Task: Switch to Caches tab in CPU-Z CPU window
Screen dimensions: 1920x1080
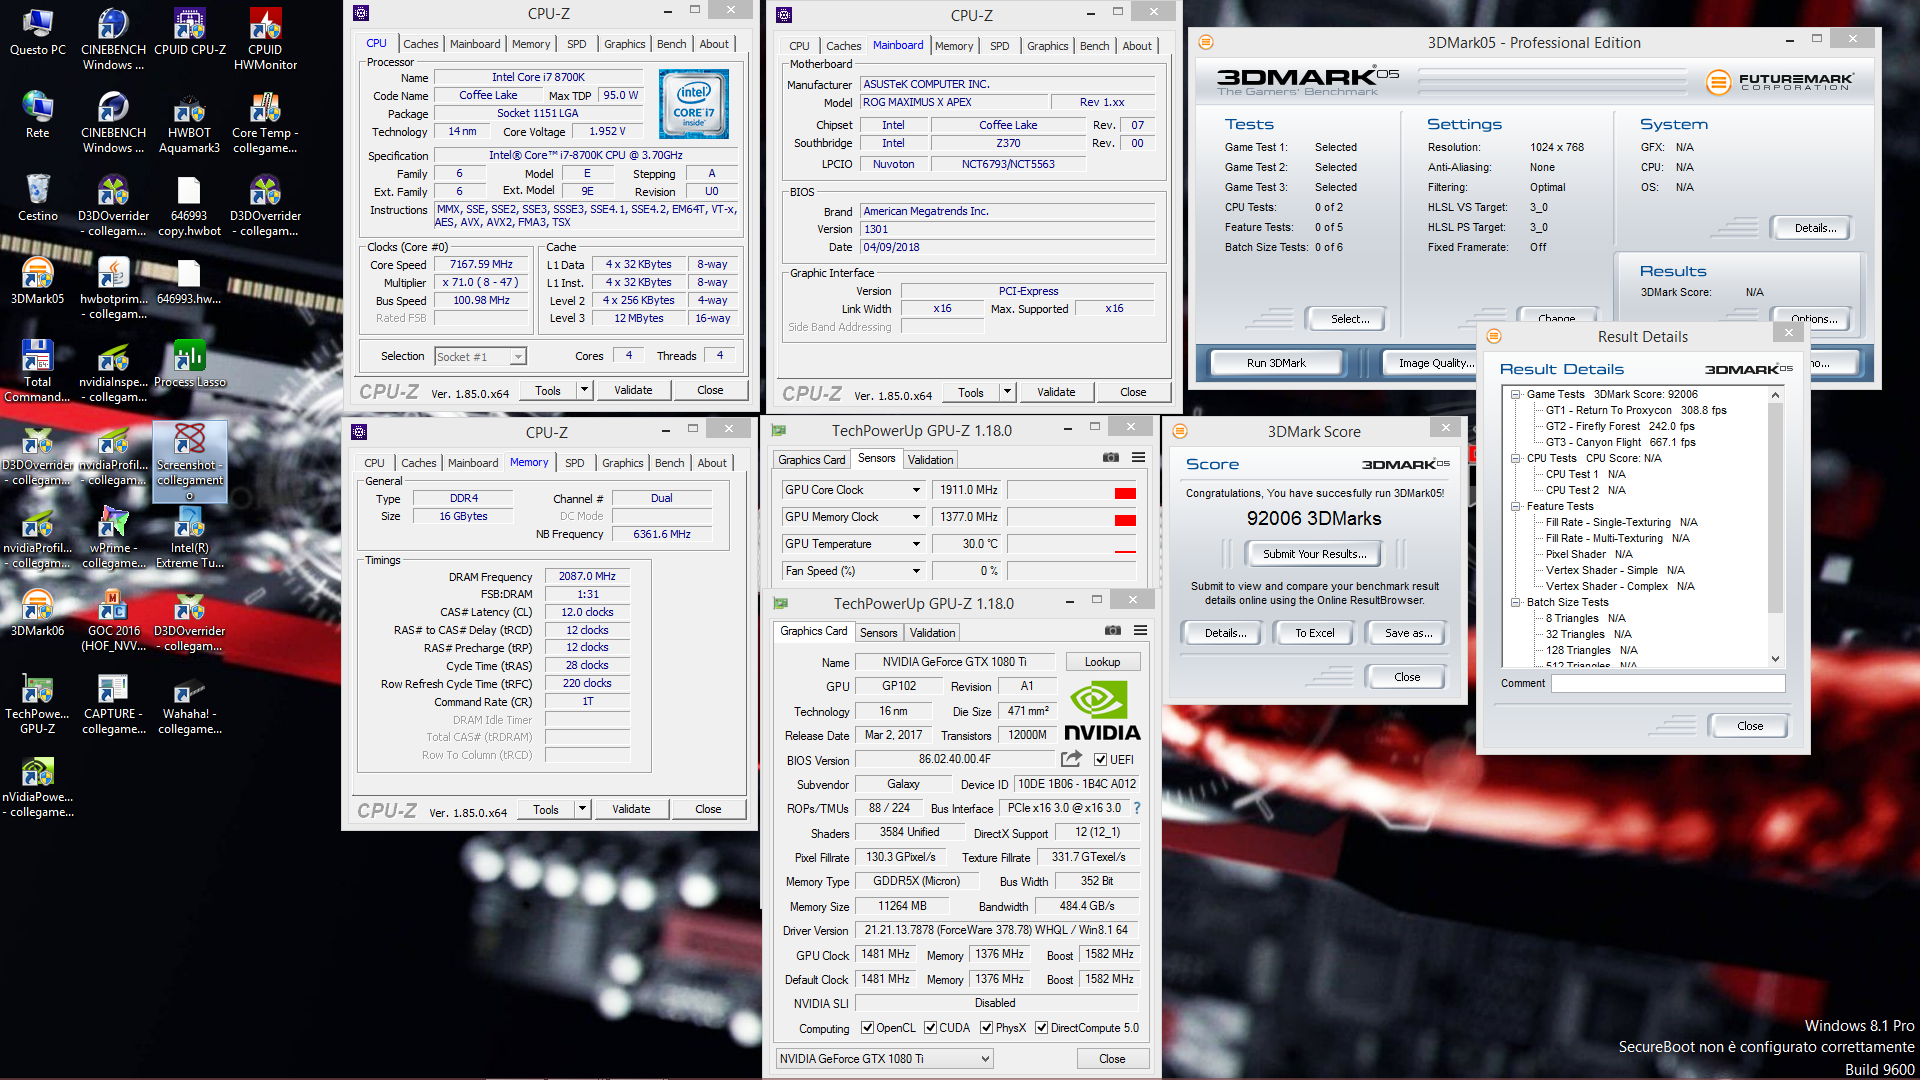Action: (420, 44)
